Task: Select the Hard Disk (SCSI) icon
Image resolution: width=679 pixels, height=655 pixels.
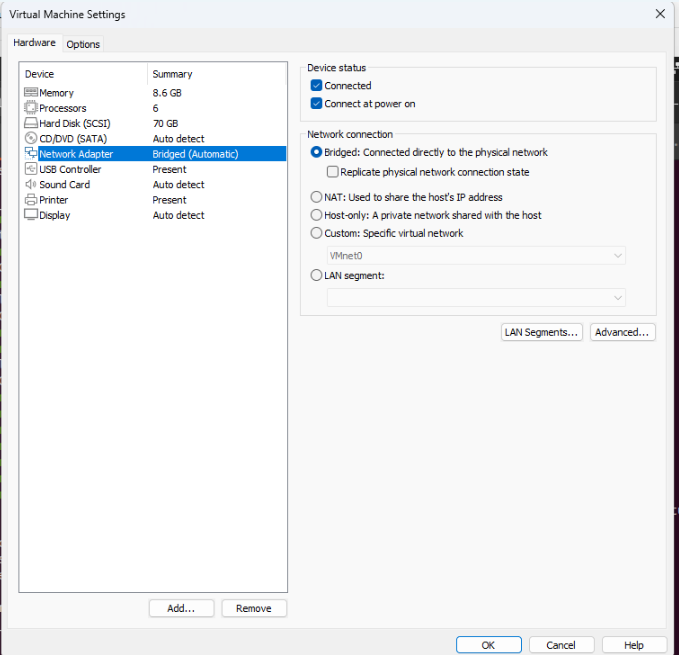Action: click(31, 123)
